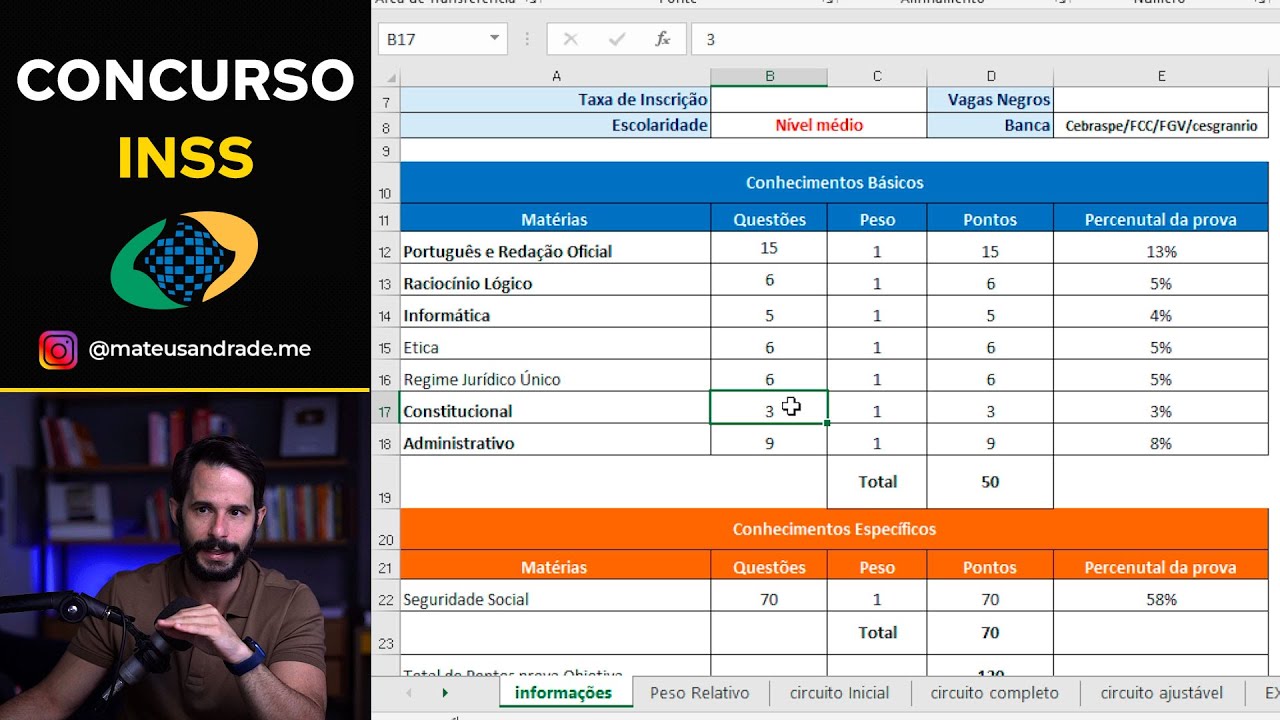The width and height of the screenshot is (1280, 720).
Task: Click the Taxa de Inscrição cell
Action: 556,100
